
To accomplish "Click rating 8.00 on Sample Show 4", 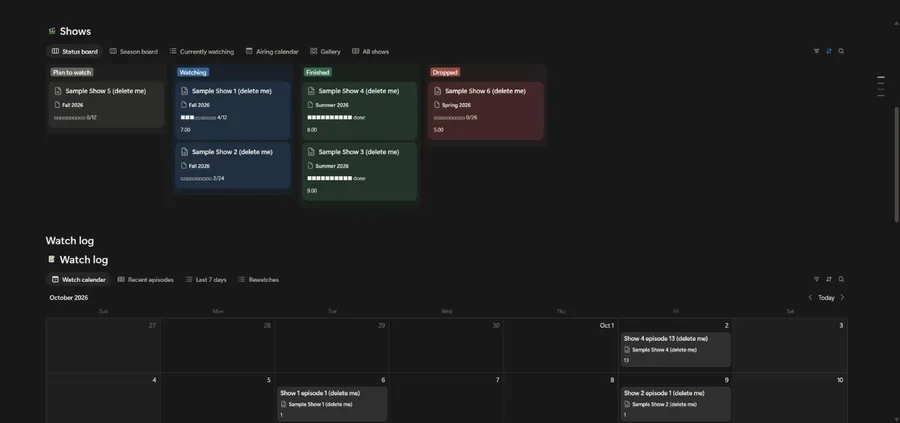I will [312, 130].
